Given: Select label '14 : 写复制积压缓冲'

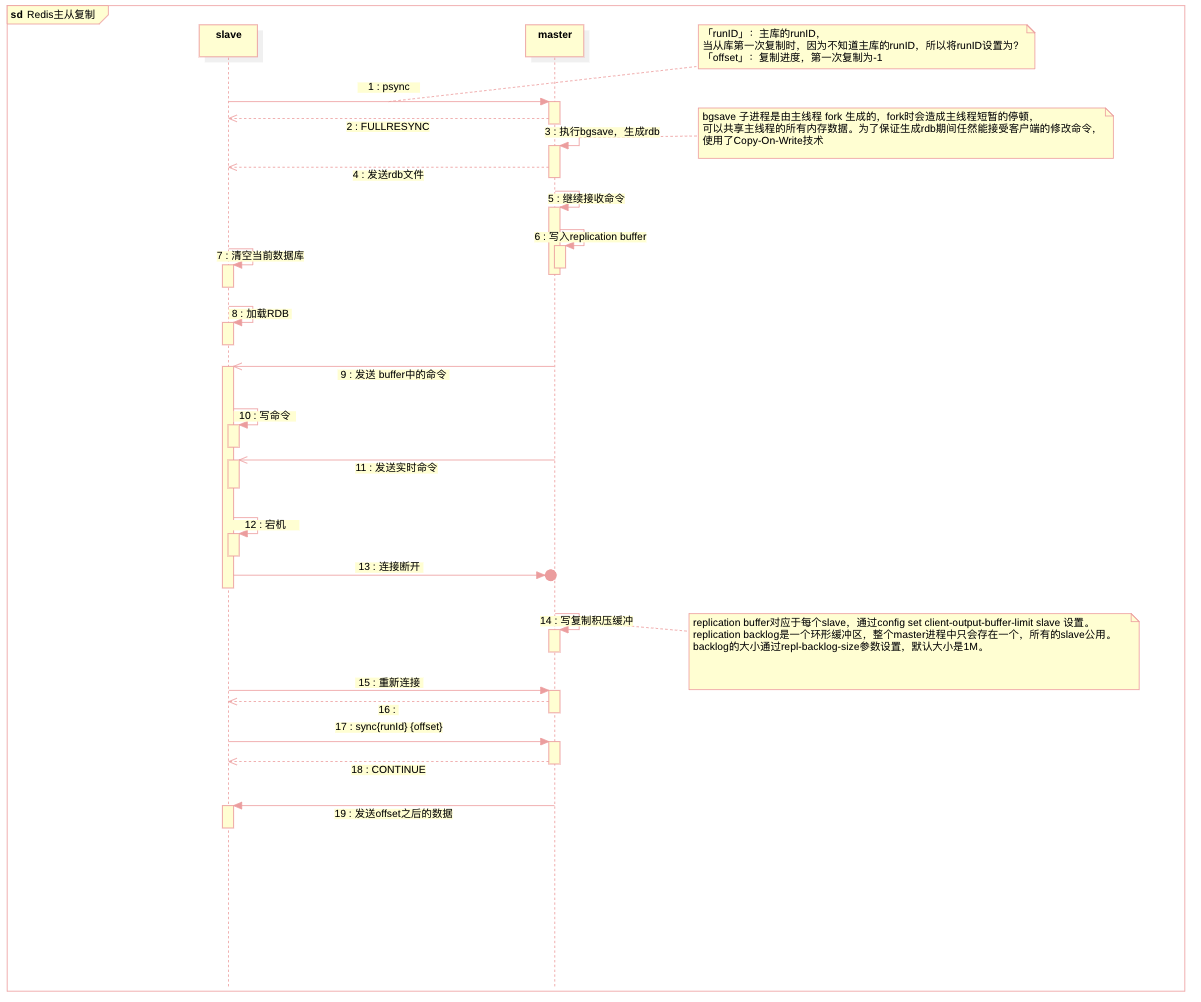Looking at the screenshot, I should click(586, 621).
